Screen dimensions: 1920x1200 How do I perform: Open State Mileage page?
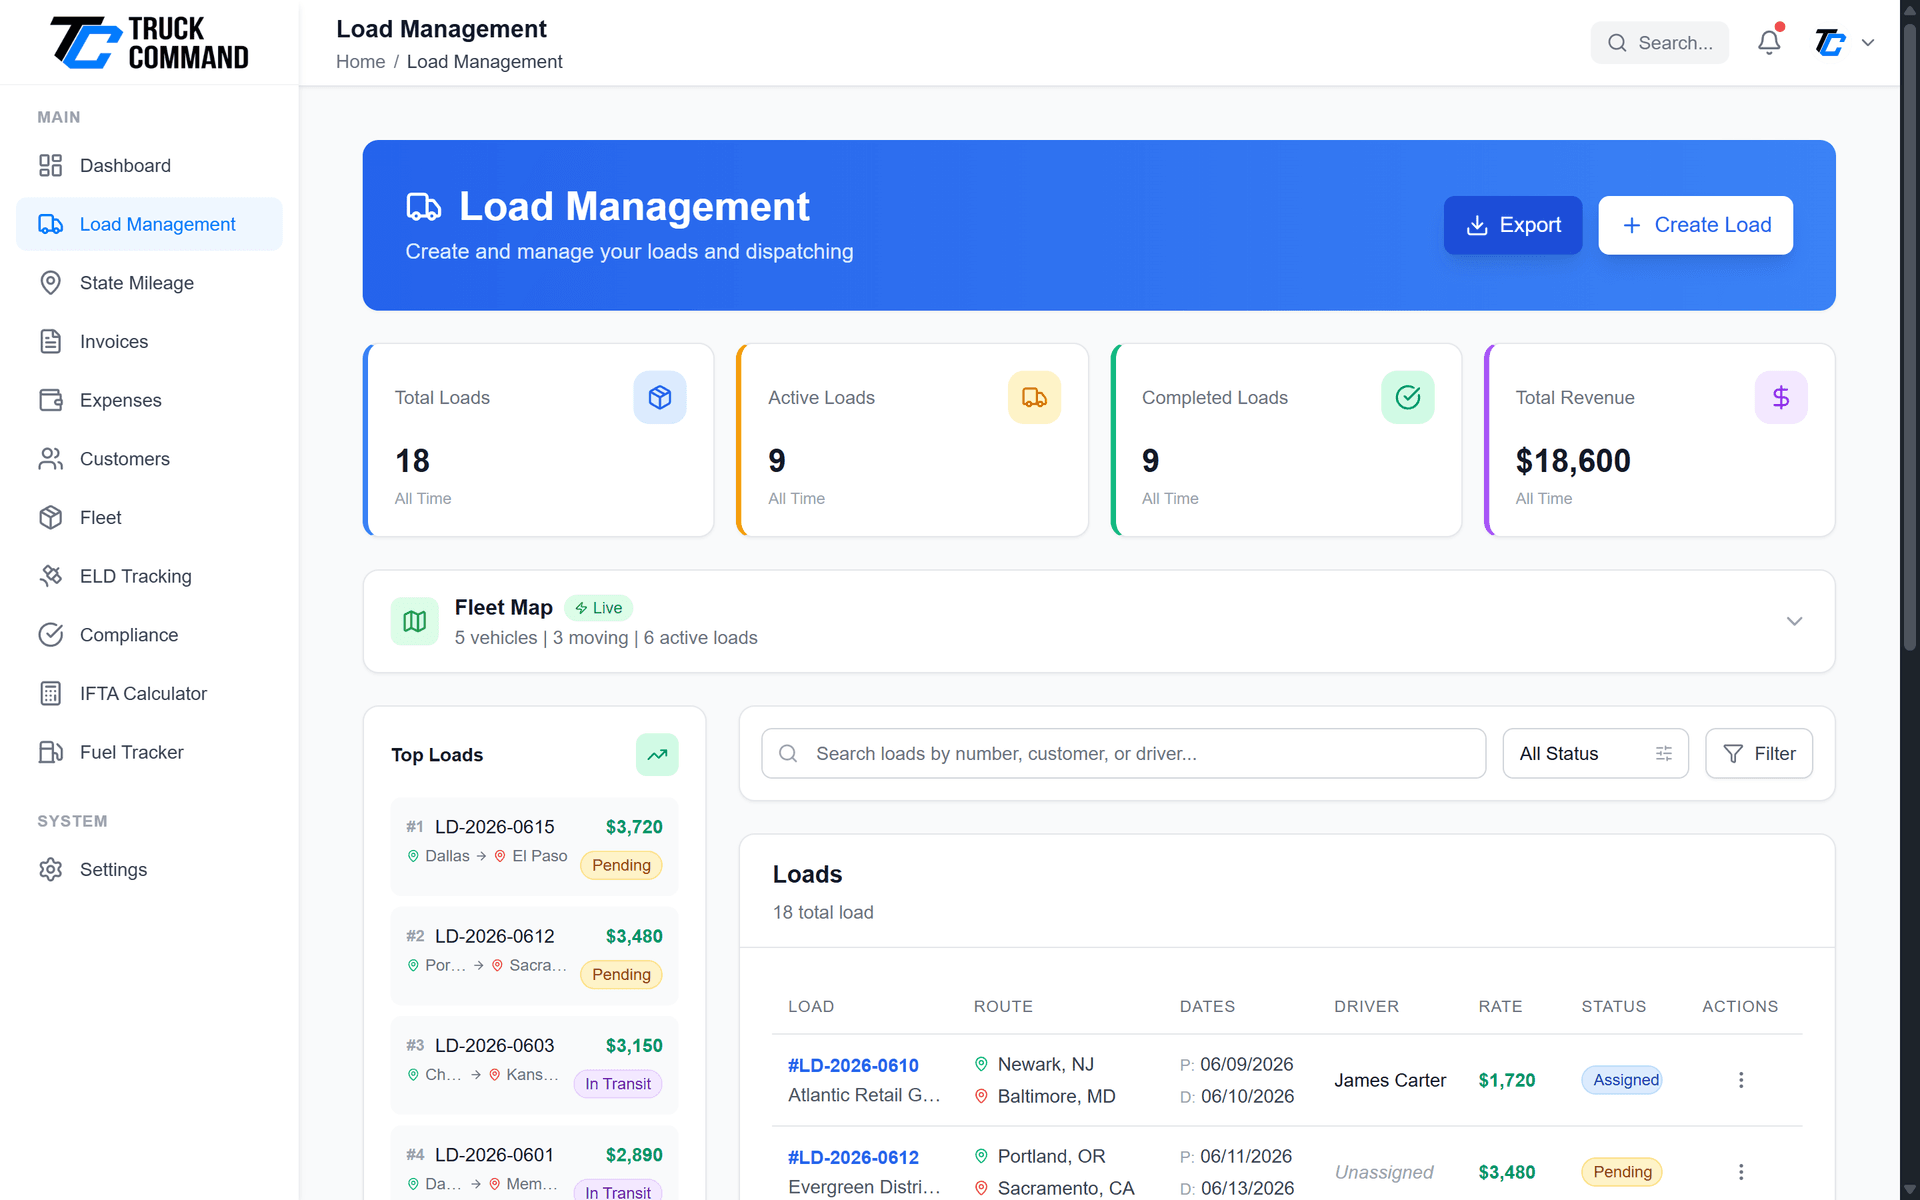click(x=149, y=283)
